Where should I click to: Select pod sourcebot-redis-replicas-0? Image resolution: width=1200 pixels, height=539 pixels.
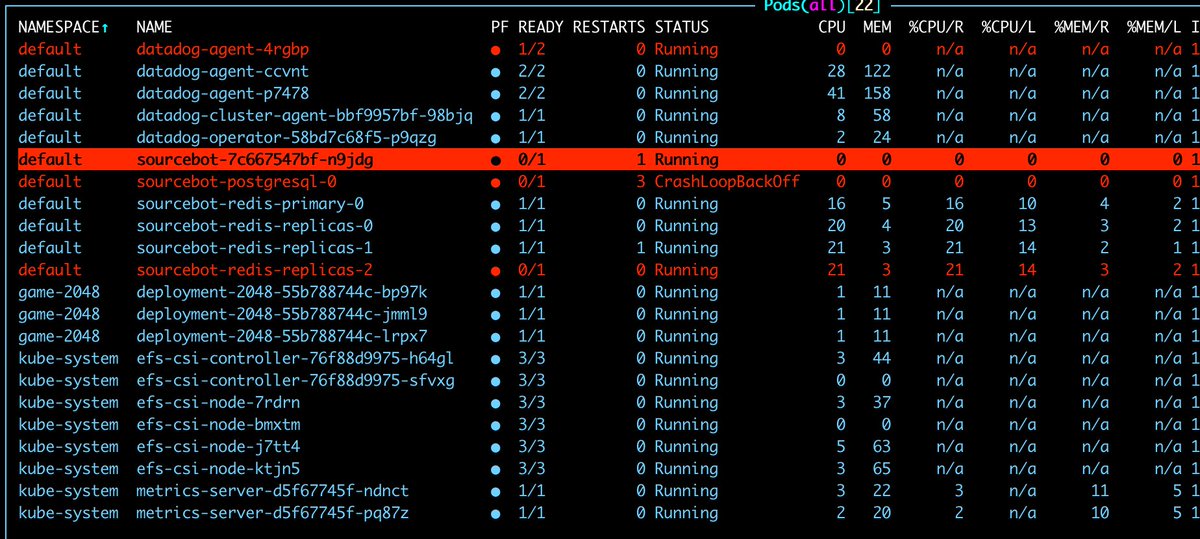(x=255, y=226)
